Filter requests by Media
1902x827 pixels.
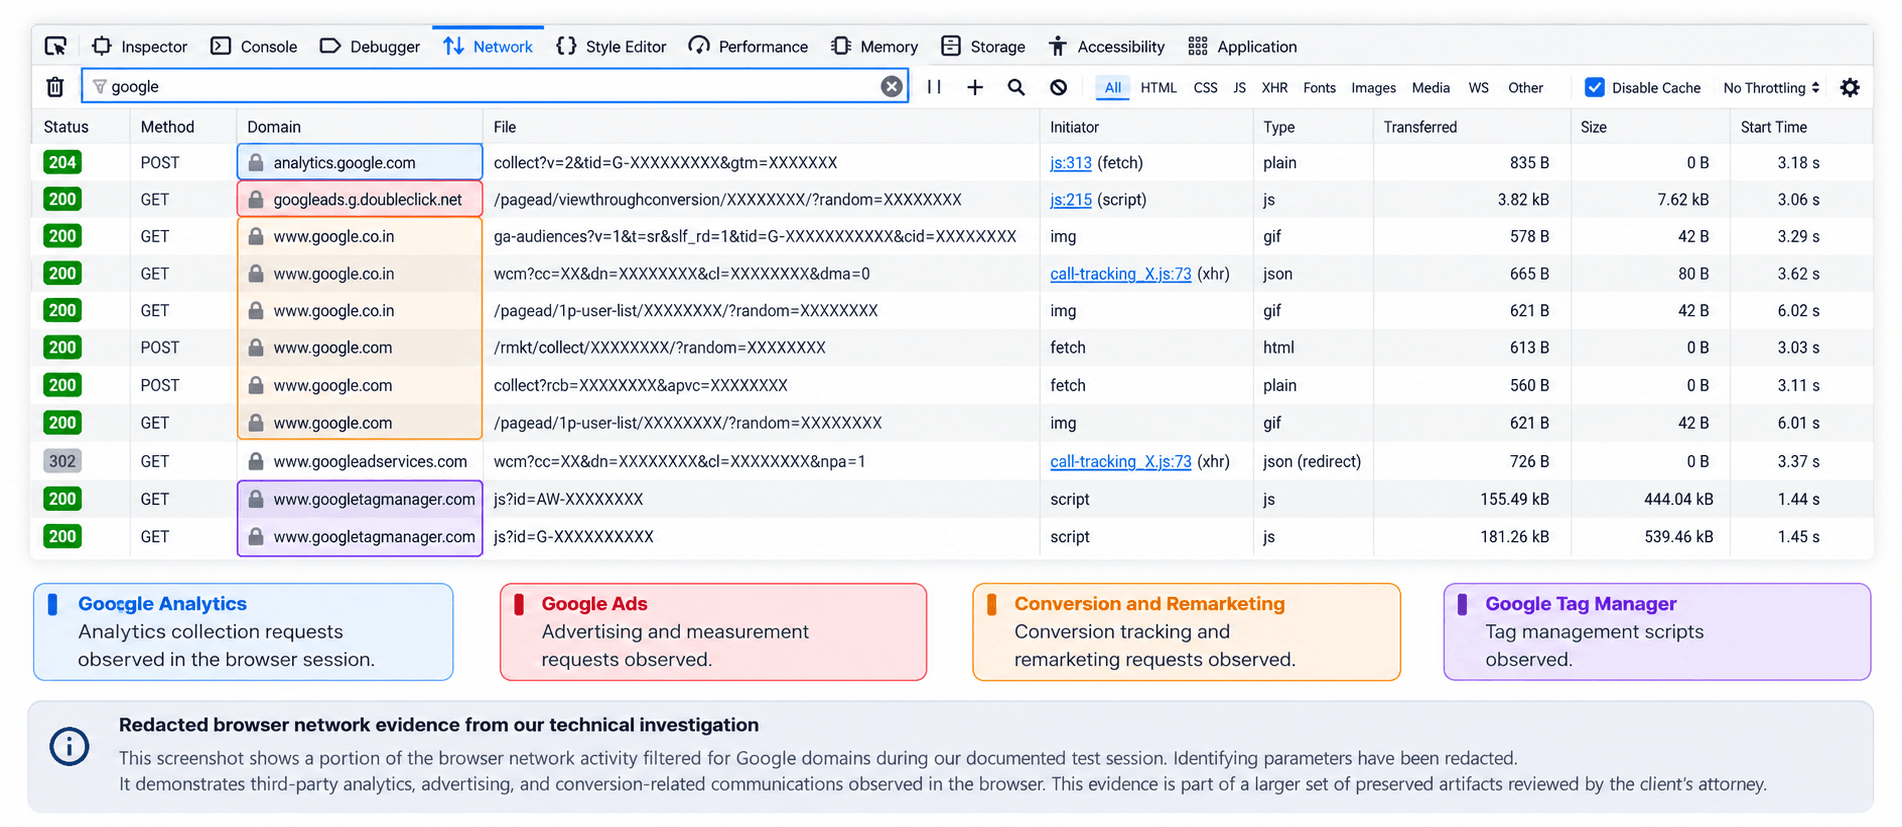[x=1430, y=87]
